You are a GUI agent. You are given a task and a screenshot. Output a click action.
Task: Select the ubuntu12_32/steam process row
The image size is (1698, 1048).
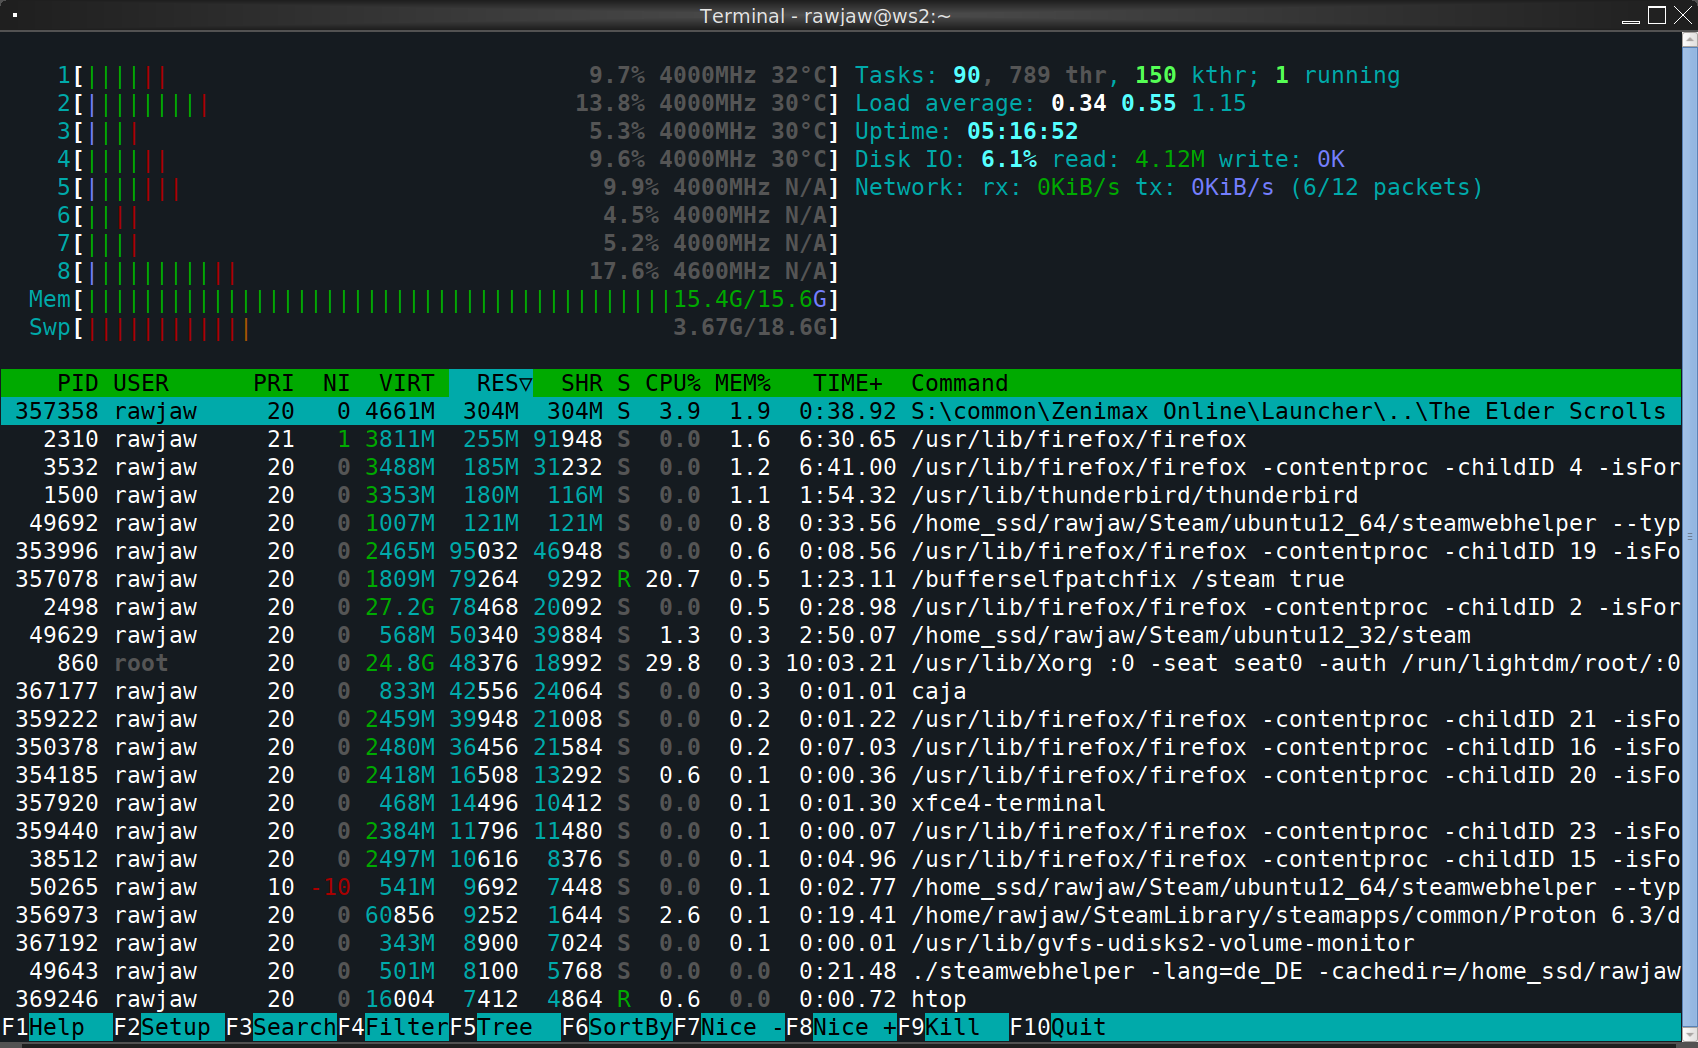[841, 635]
